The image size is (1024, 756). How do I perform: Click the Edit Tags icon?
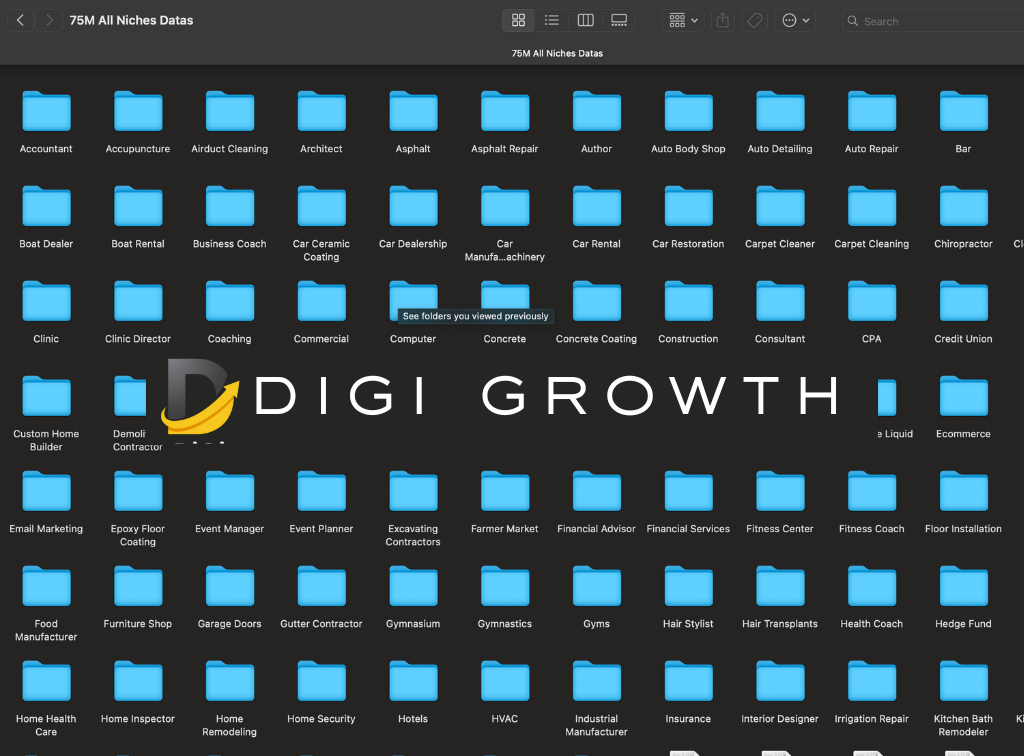[756, 20]
